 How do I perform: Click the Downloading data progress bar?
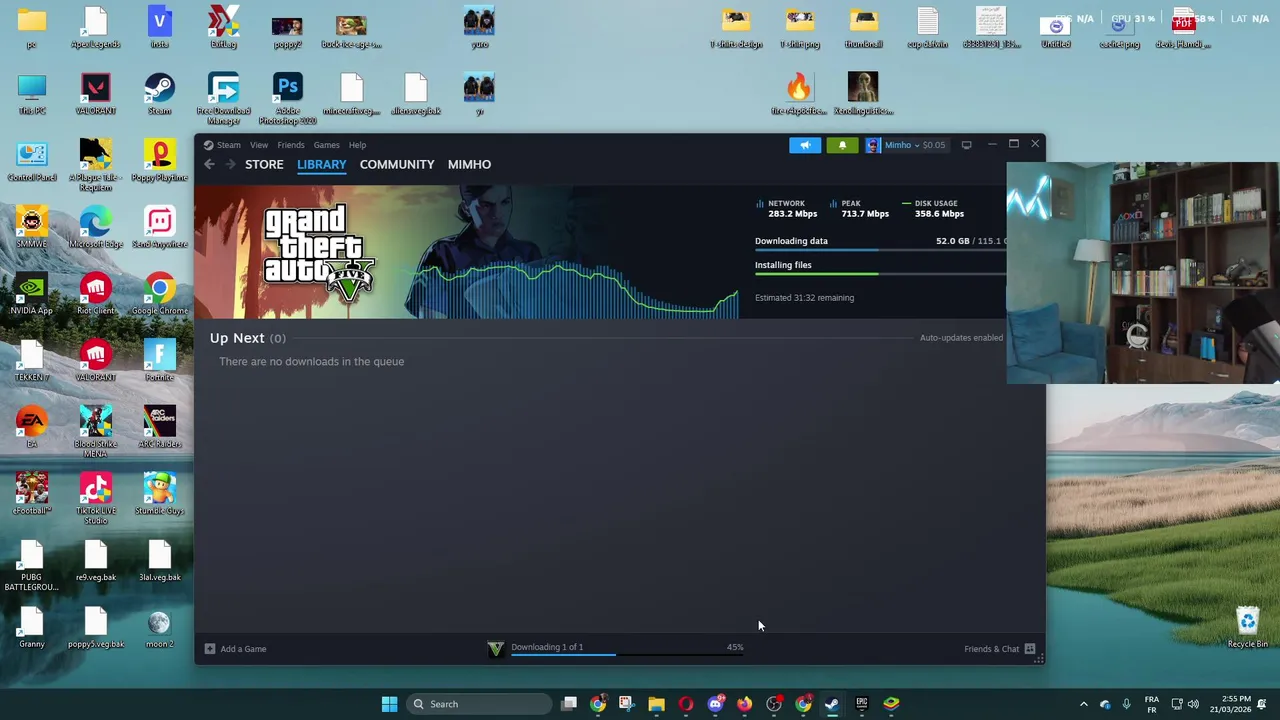coord(880,250)
